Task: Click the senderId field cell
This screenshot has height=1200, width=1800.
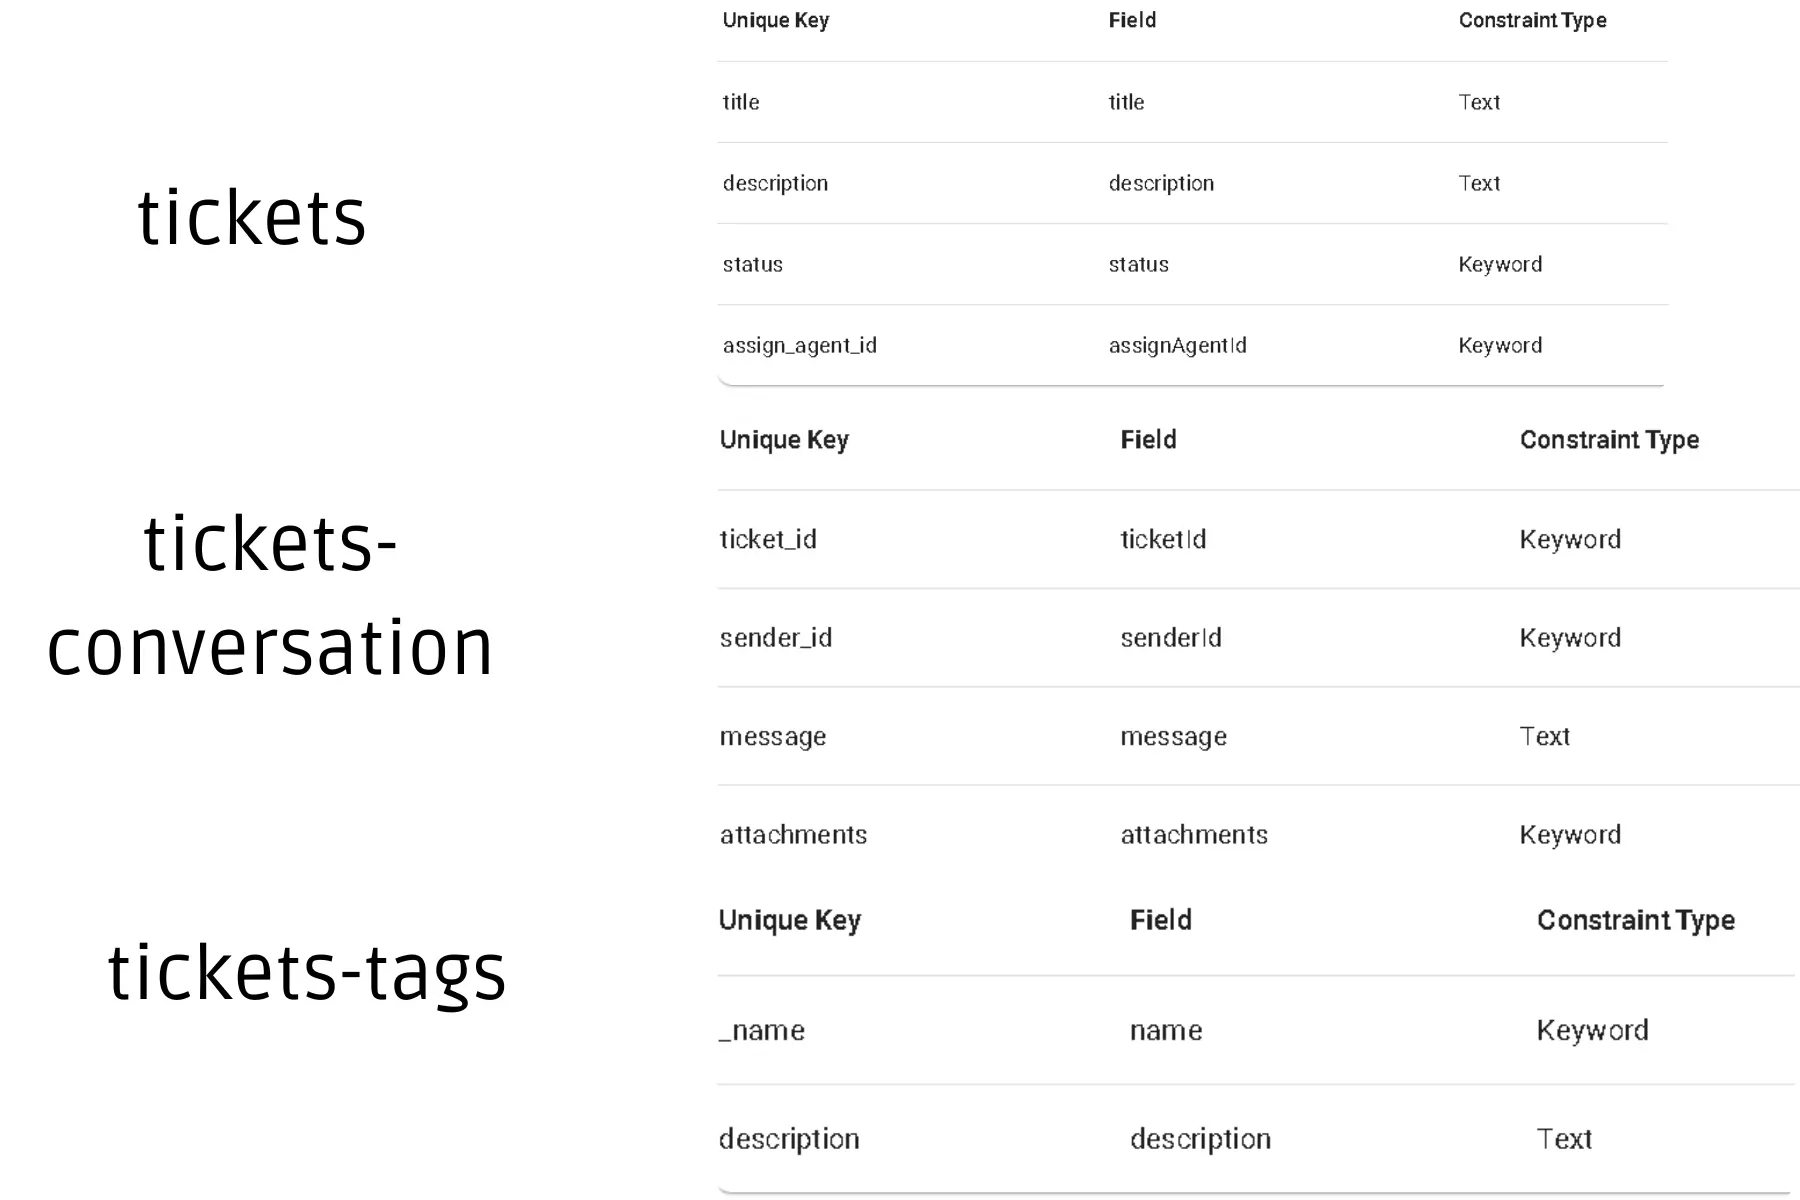Action: [1170, 638]
